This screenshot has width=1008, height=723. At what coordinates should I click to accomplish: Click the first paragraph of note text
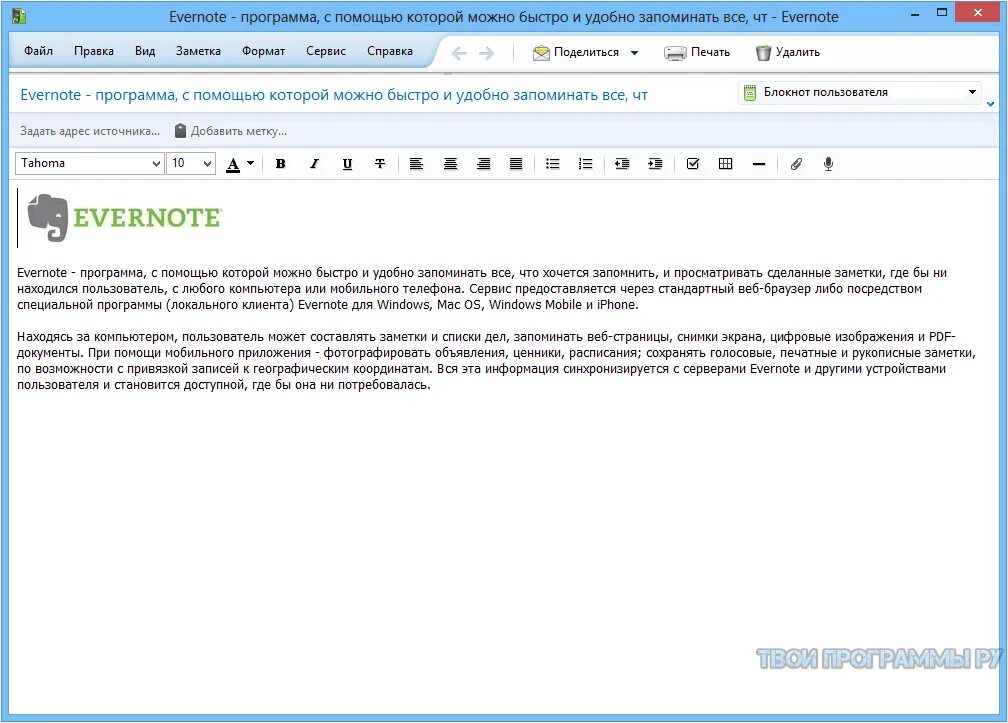tap(482, 289)
